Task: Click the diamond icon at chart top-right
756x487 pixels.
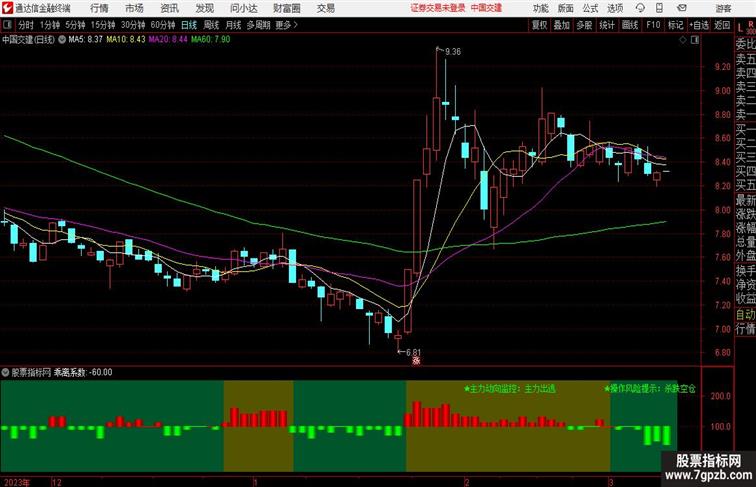Action: (x=683, y=40)
